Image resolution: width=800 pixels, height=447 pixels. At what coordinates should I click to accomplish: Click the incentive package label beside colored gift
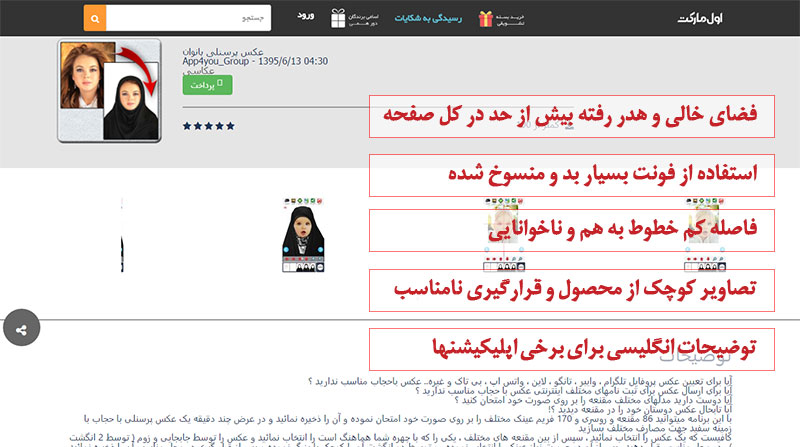pyautogui.click(x=510, y=19)
